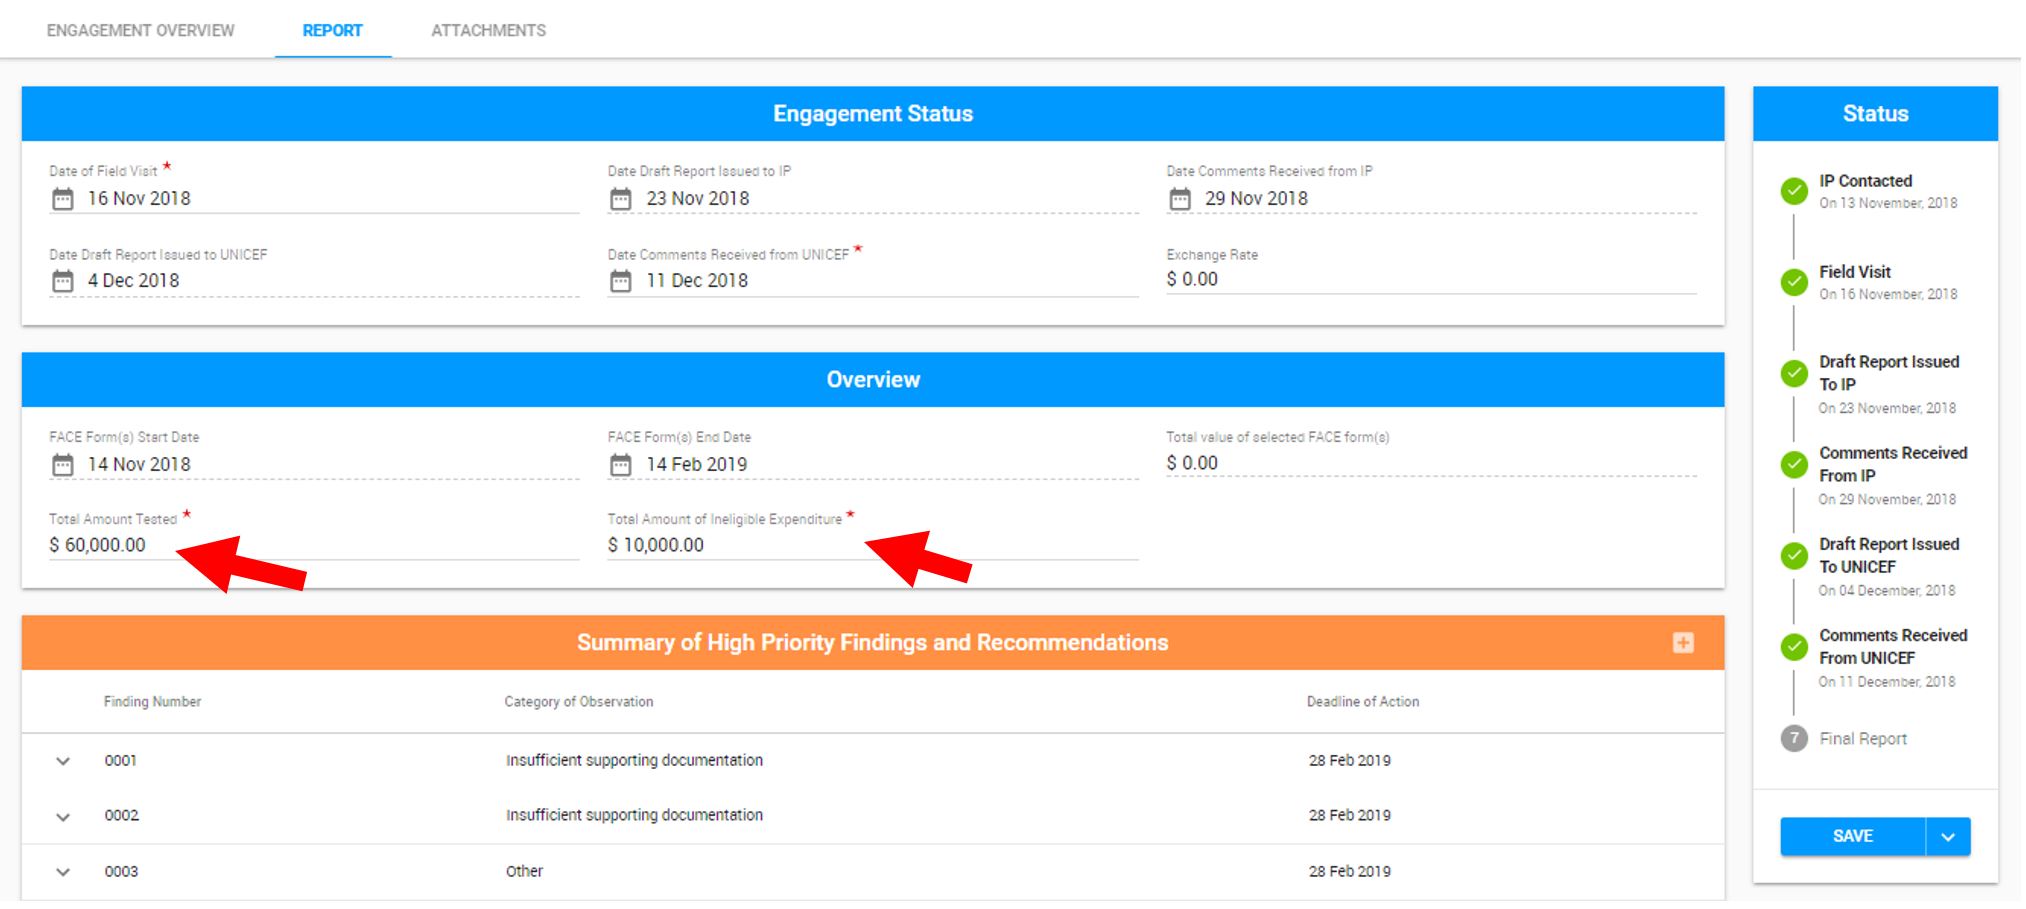Click the SAVE button

pos(1852,837)
